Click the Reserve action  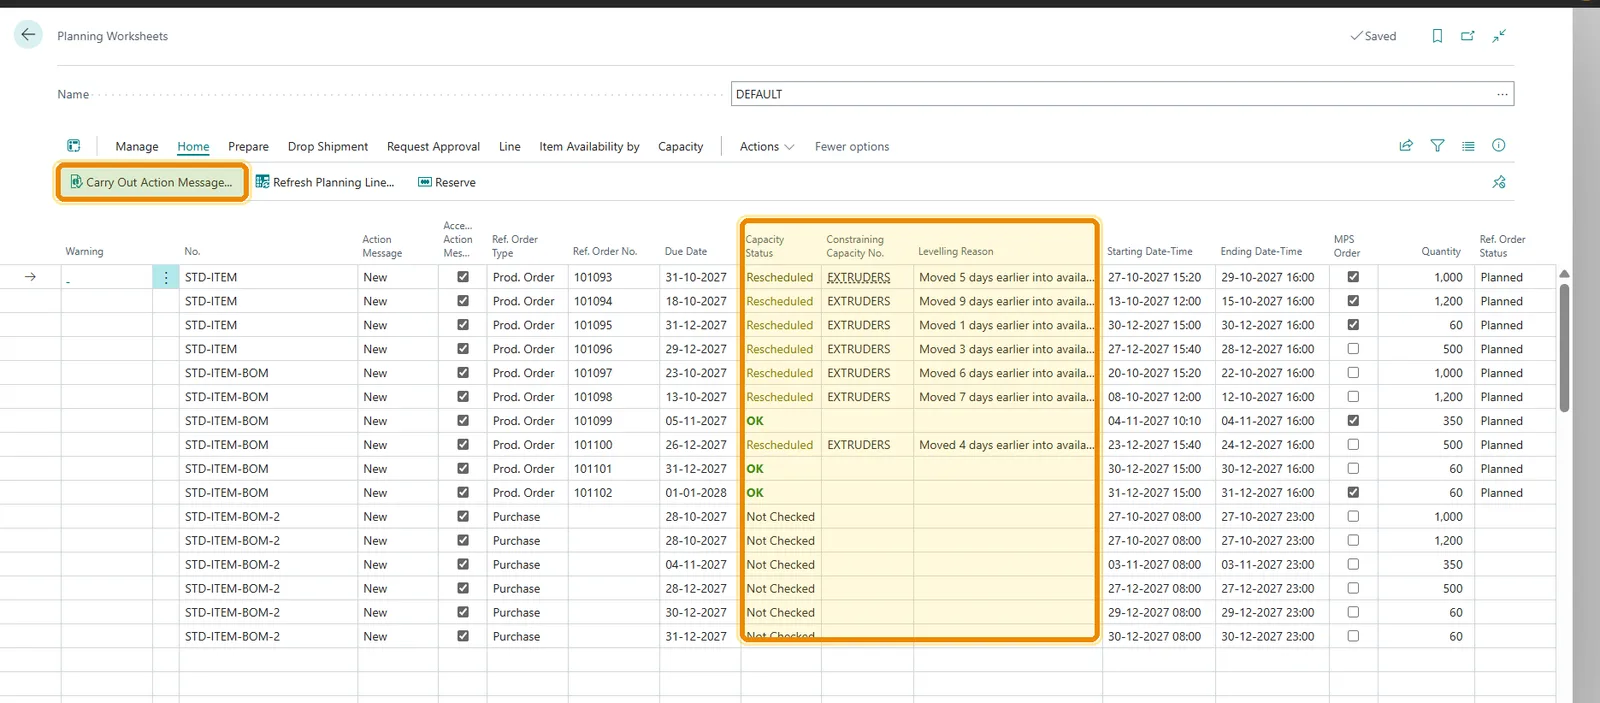coord(446,182)
